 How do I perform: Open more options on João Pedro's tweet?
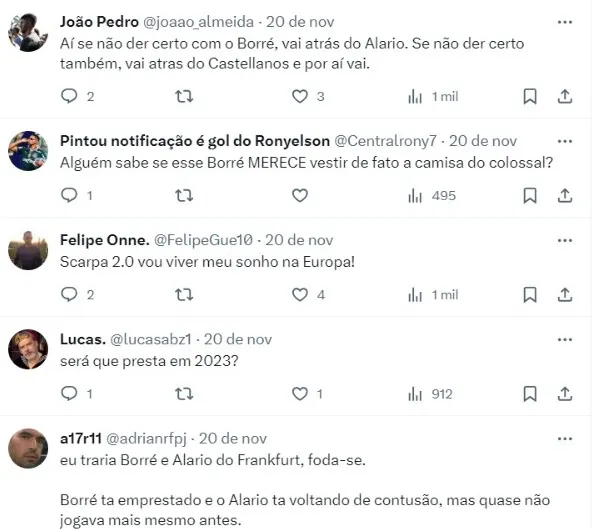click(x=564, y=22)
